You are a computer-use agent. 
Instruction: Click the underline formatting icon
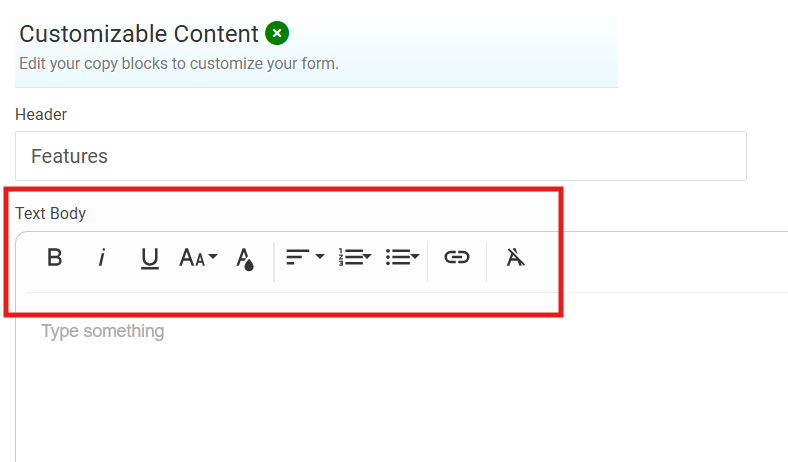[150, 258]
